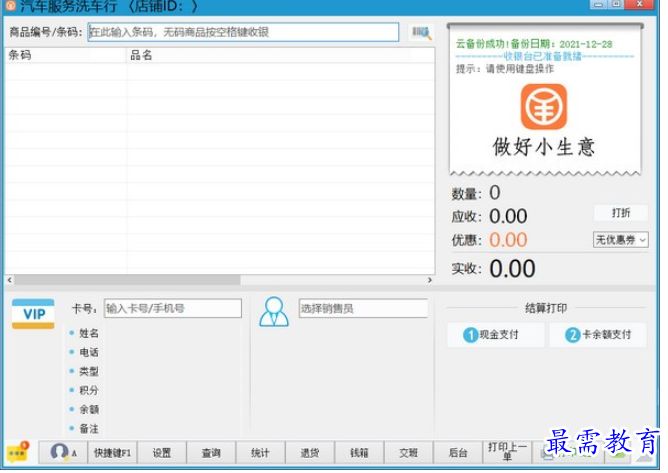Click the user account A button

click(x=63, y=453)
